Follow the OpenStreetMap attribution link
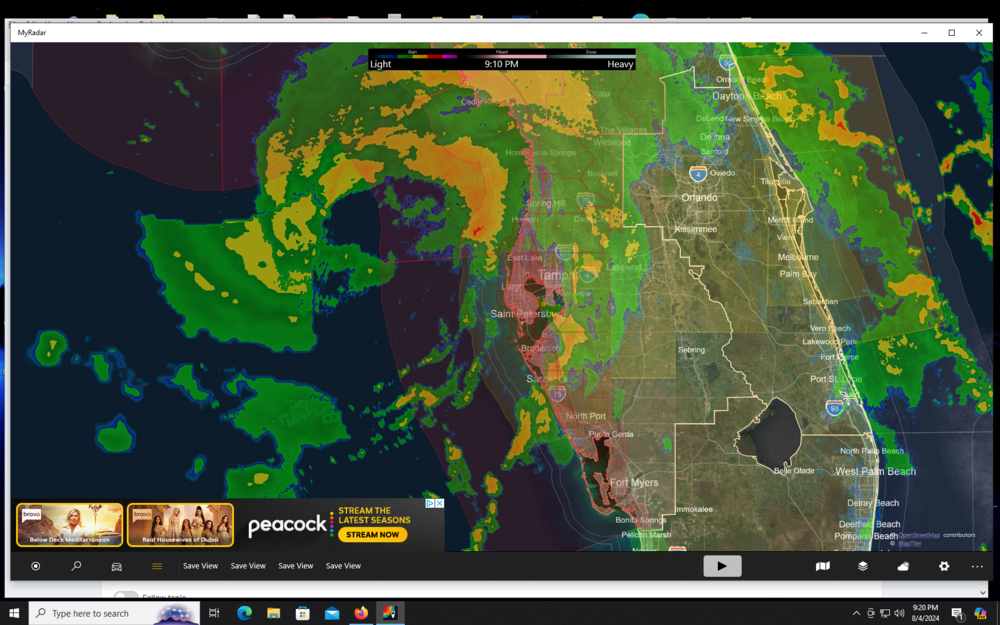 pos(918,535)
